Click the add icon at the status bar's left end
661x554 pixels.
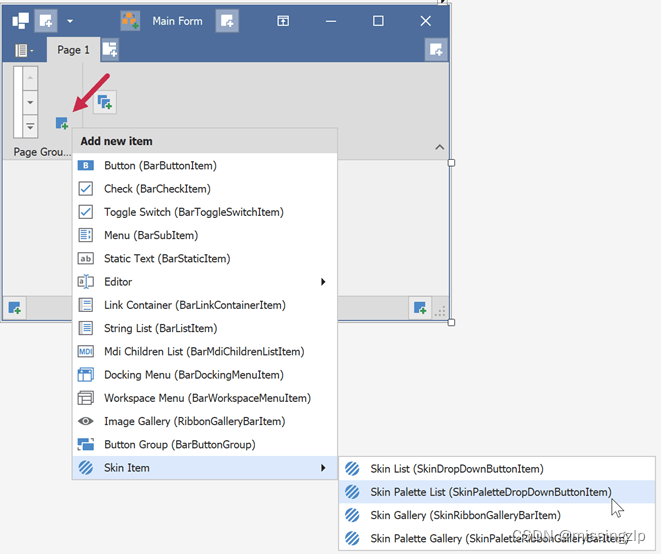coord(15,308)
